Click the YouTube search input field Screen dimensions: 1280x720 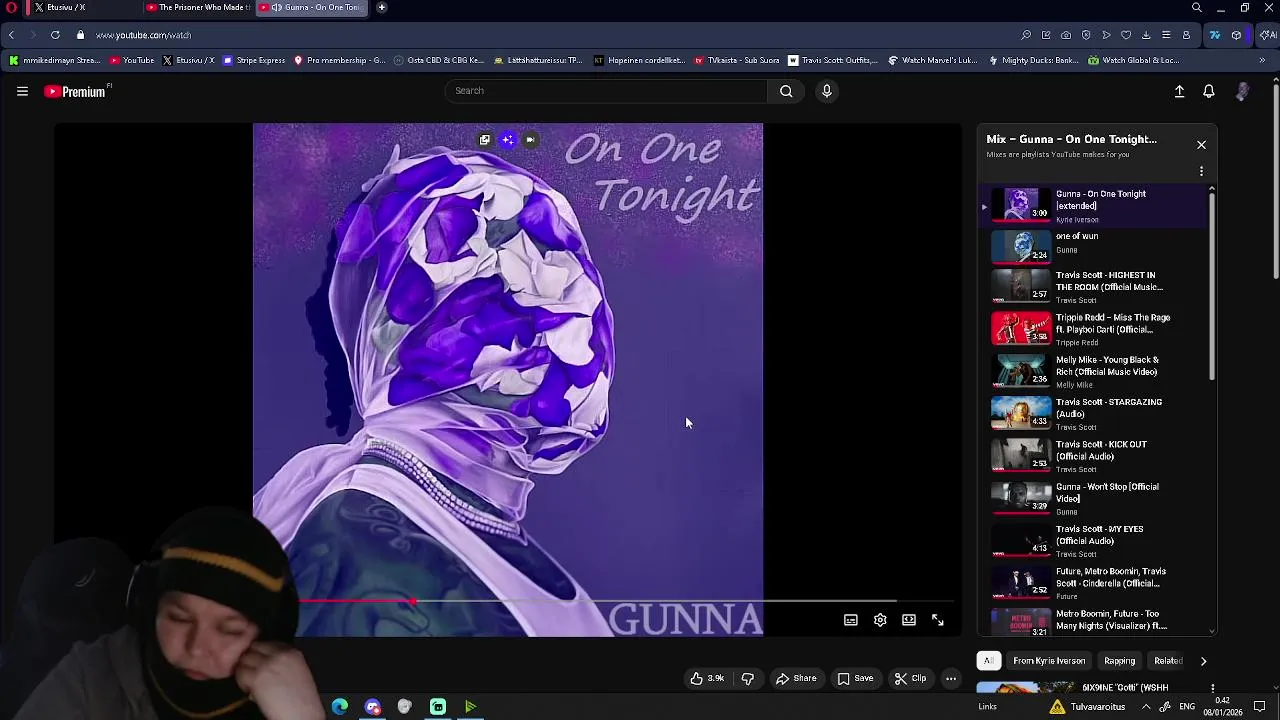pyautogui.click(x=606, y=91)
